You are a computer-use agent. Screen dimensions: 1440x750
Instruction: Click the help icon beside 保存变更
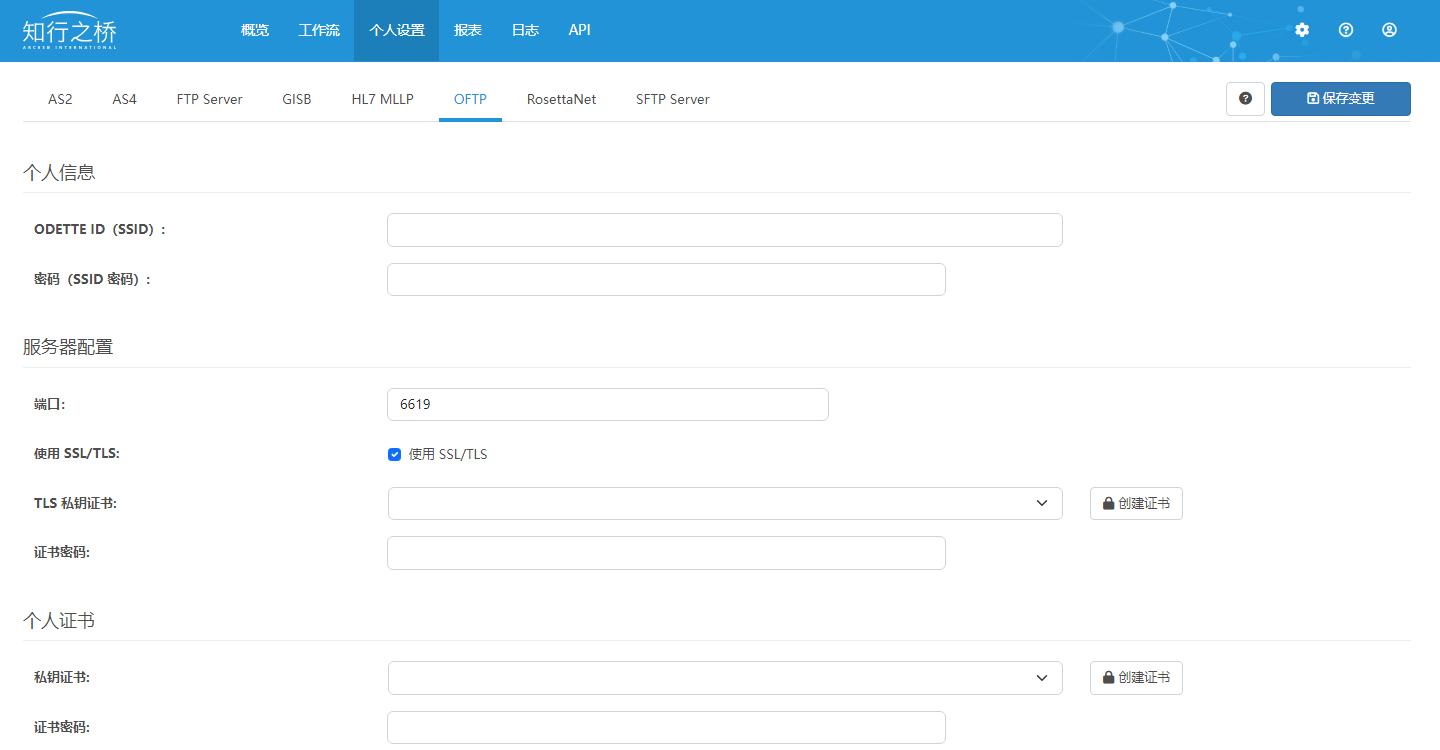click(x=1245, y=99)
